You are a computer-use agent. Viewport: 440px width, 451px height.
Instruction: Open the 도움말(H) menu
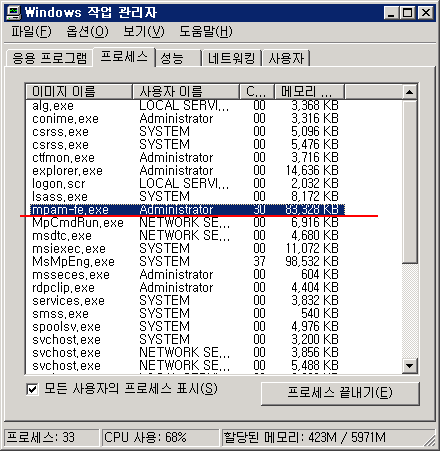(206, 32)
